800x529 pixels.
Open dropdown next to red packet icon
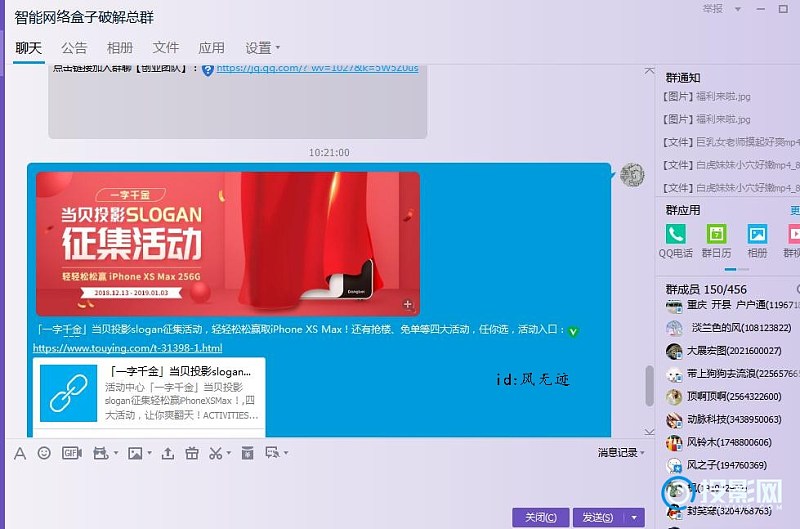[116, 453]
